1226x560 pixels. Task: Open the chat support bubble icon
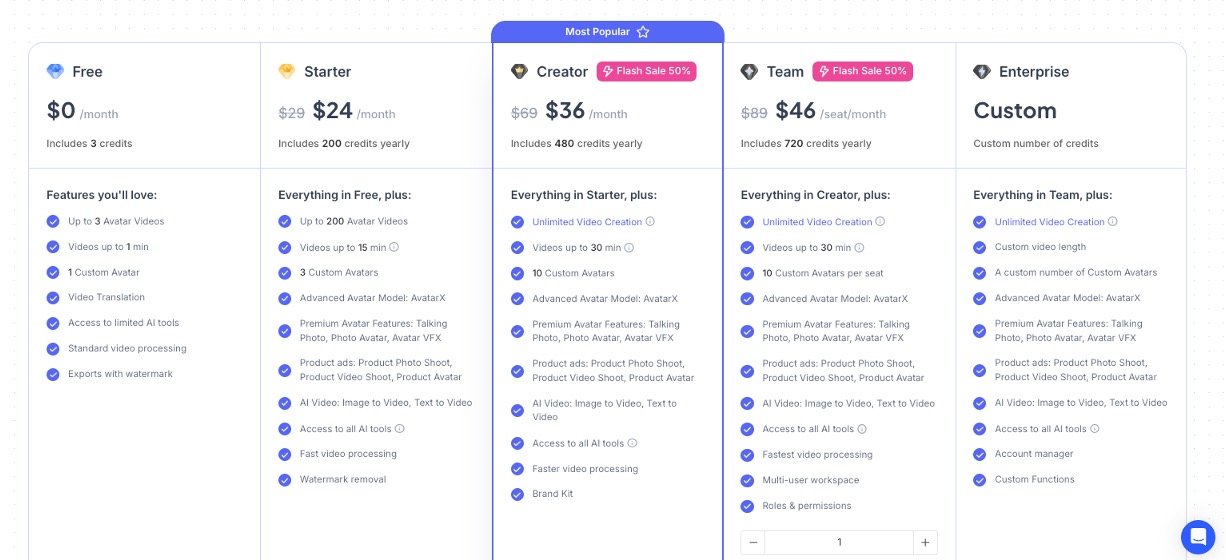1197,536
